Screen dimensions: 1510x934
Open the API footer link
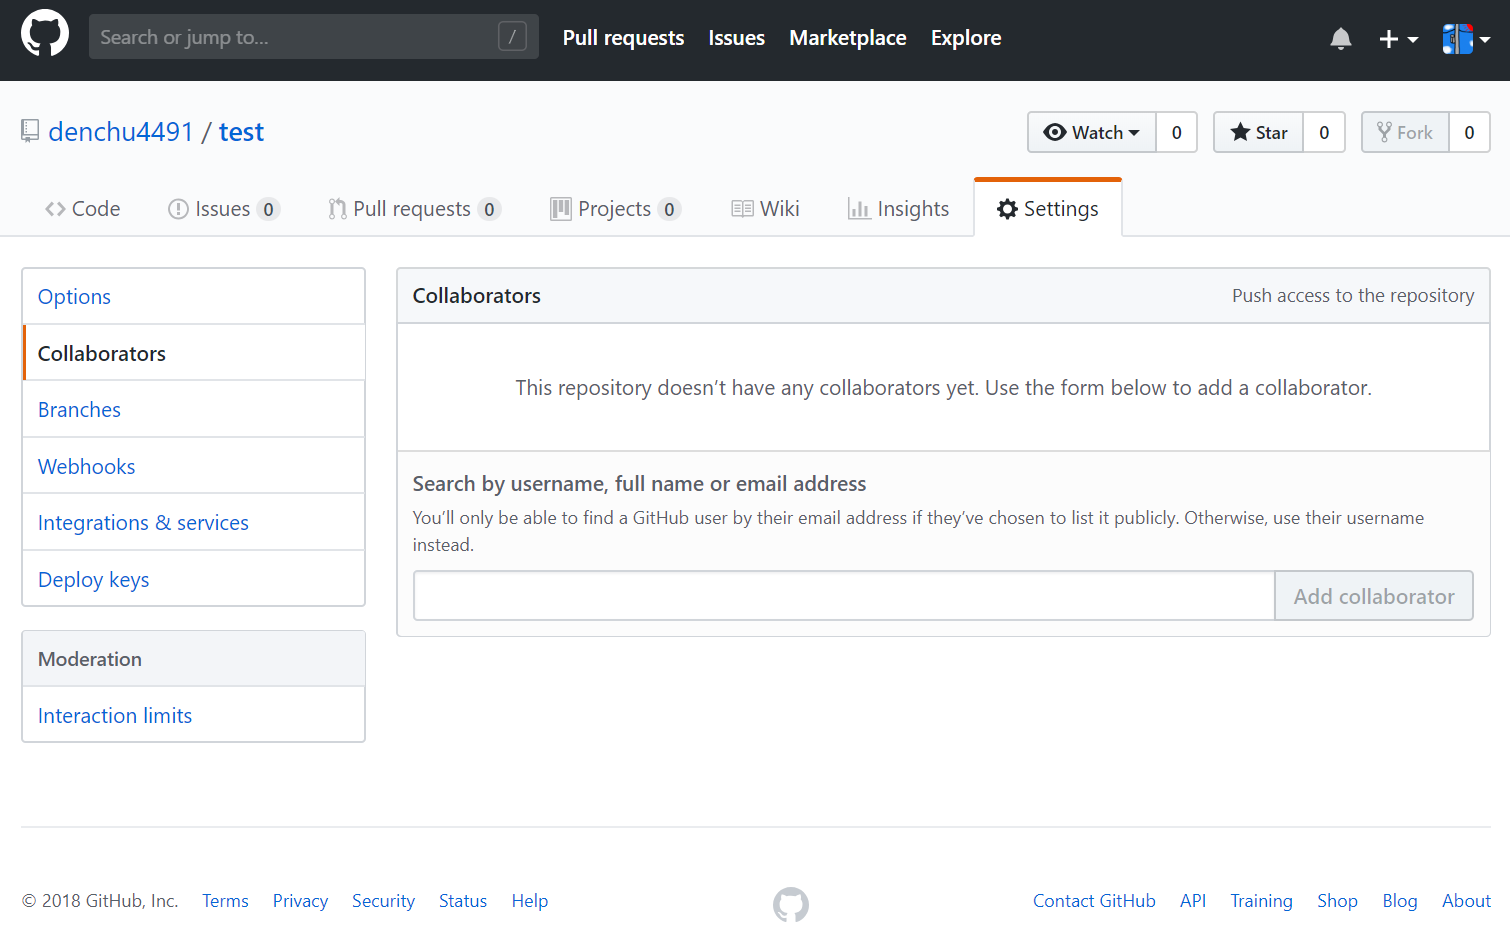coord(1193,901)
